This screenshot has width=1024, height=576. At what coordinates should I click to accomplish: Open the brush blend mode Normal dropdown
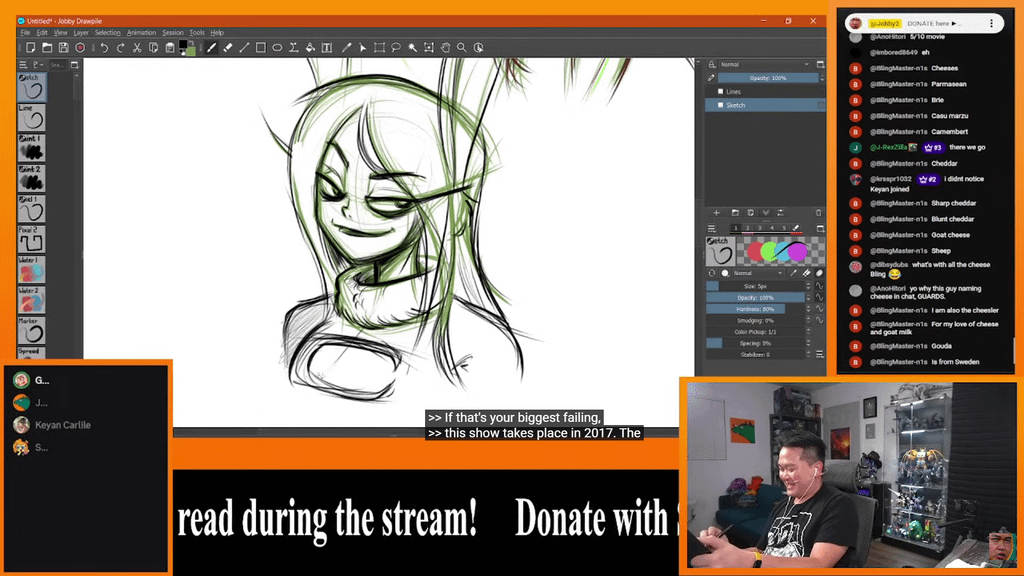coord(758,274)
